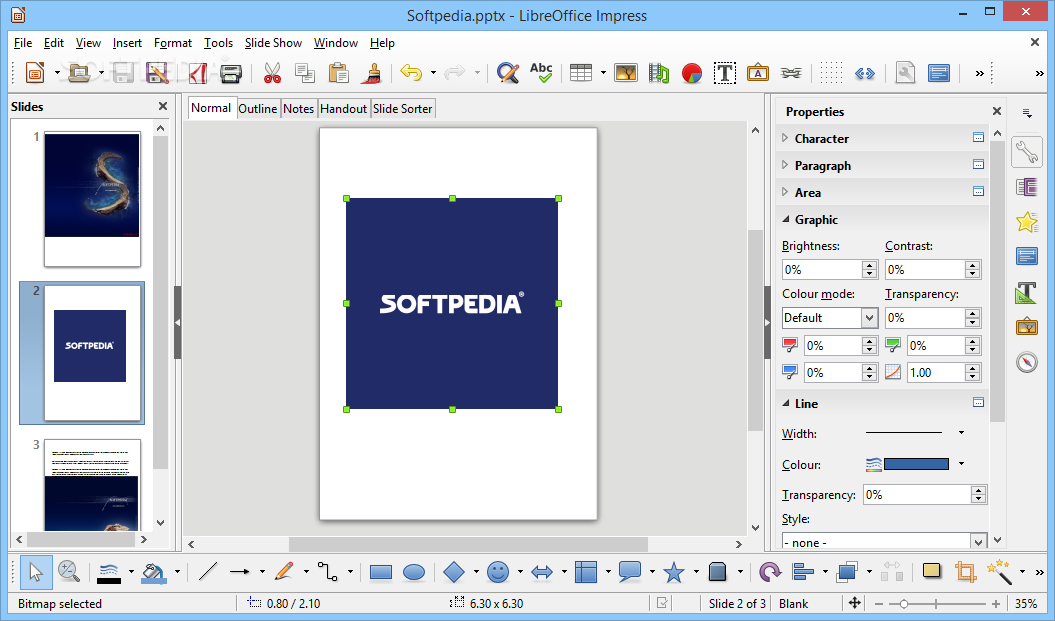This screenshot has height=621, width=1055.
Task: Insert audio or video from the toolbar
Action: (659, 73)
